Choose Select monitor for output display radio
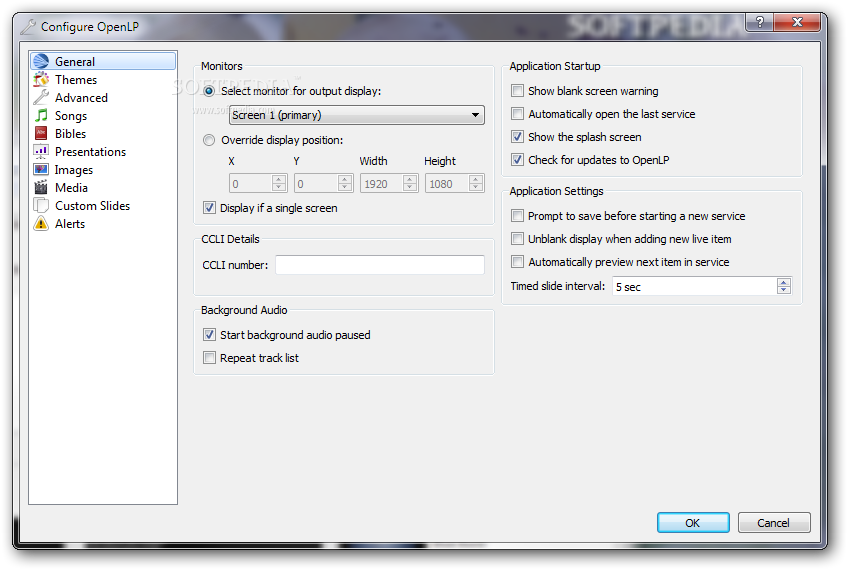 pyautogui.click(x=209, y=91)
